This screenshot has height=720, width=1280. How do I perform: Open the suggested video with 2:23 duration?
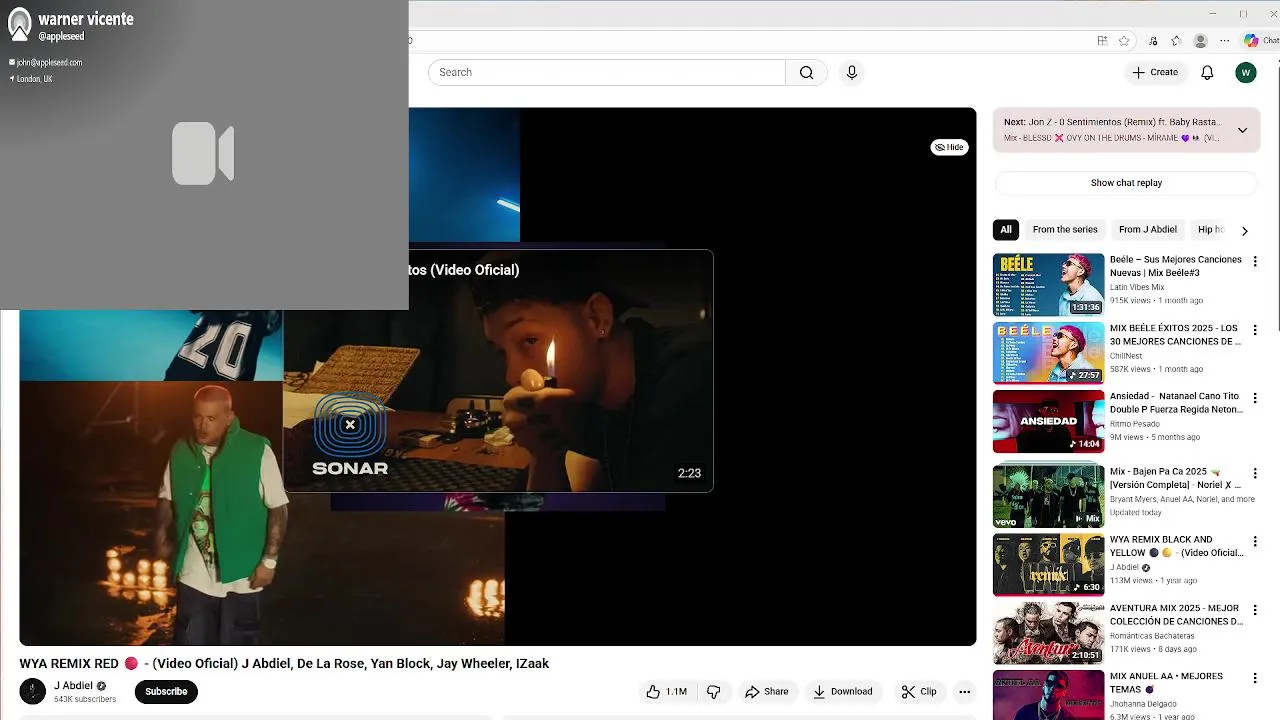coord(499,371)
